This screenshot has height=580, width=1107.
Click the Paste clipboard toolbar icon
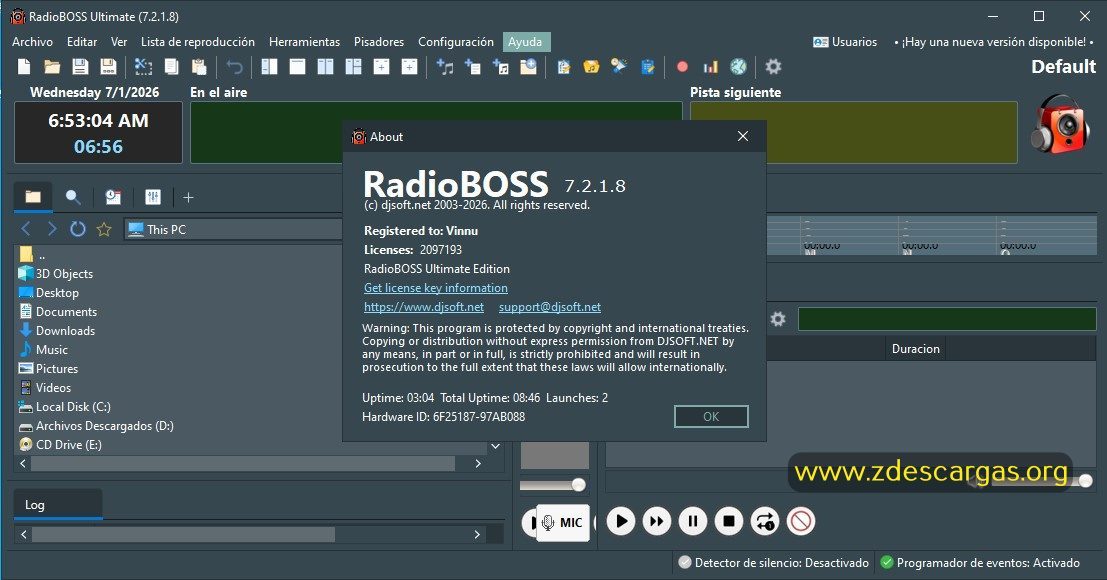[x=199, y=67]
